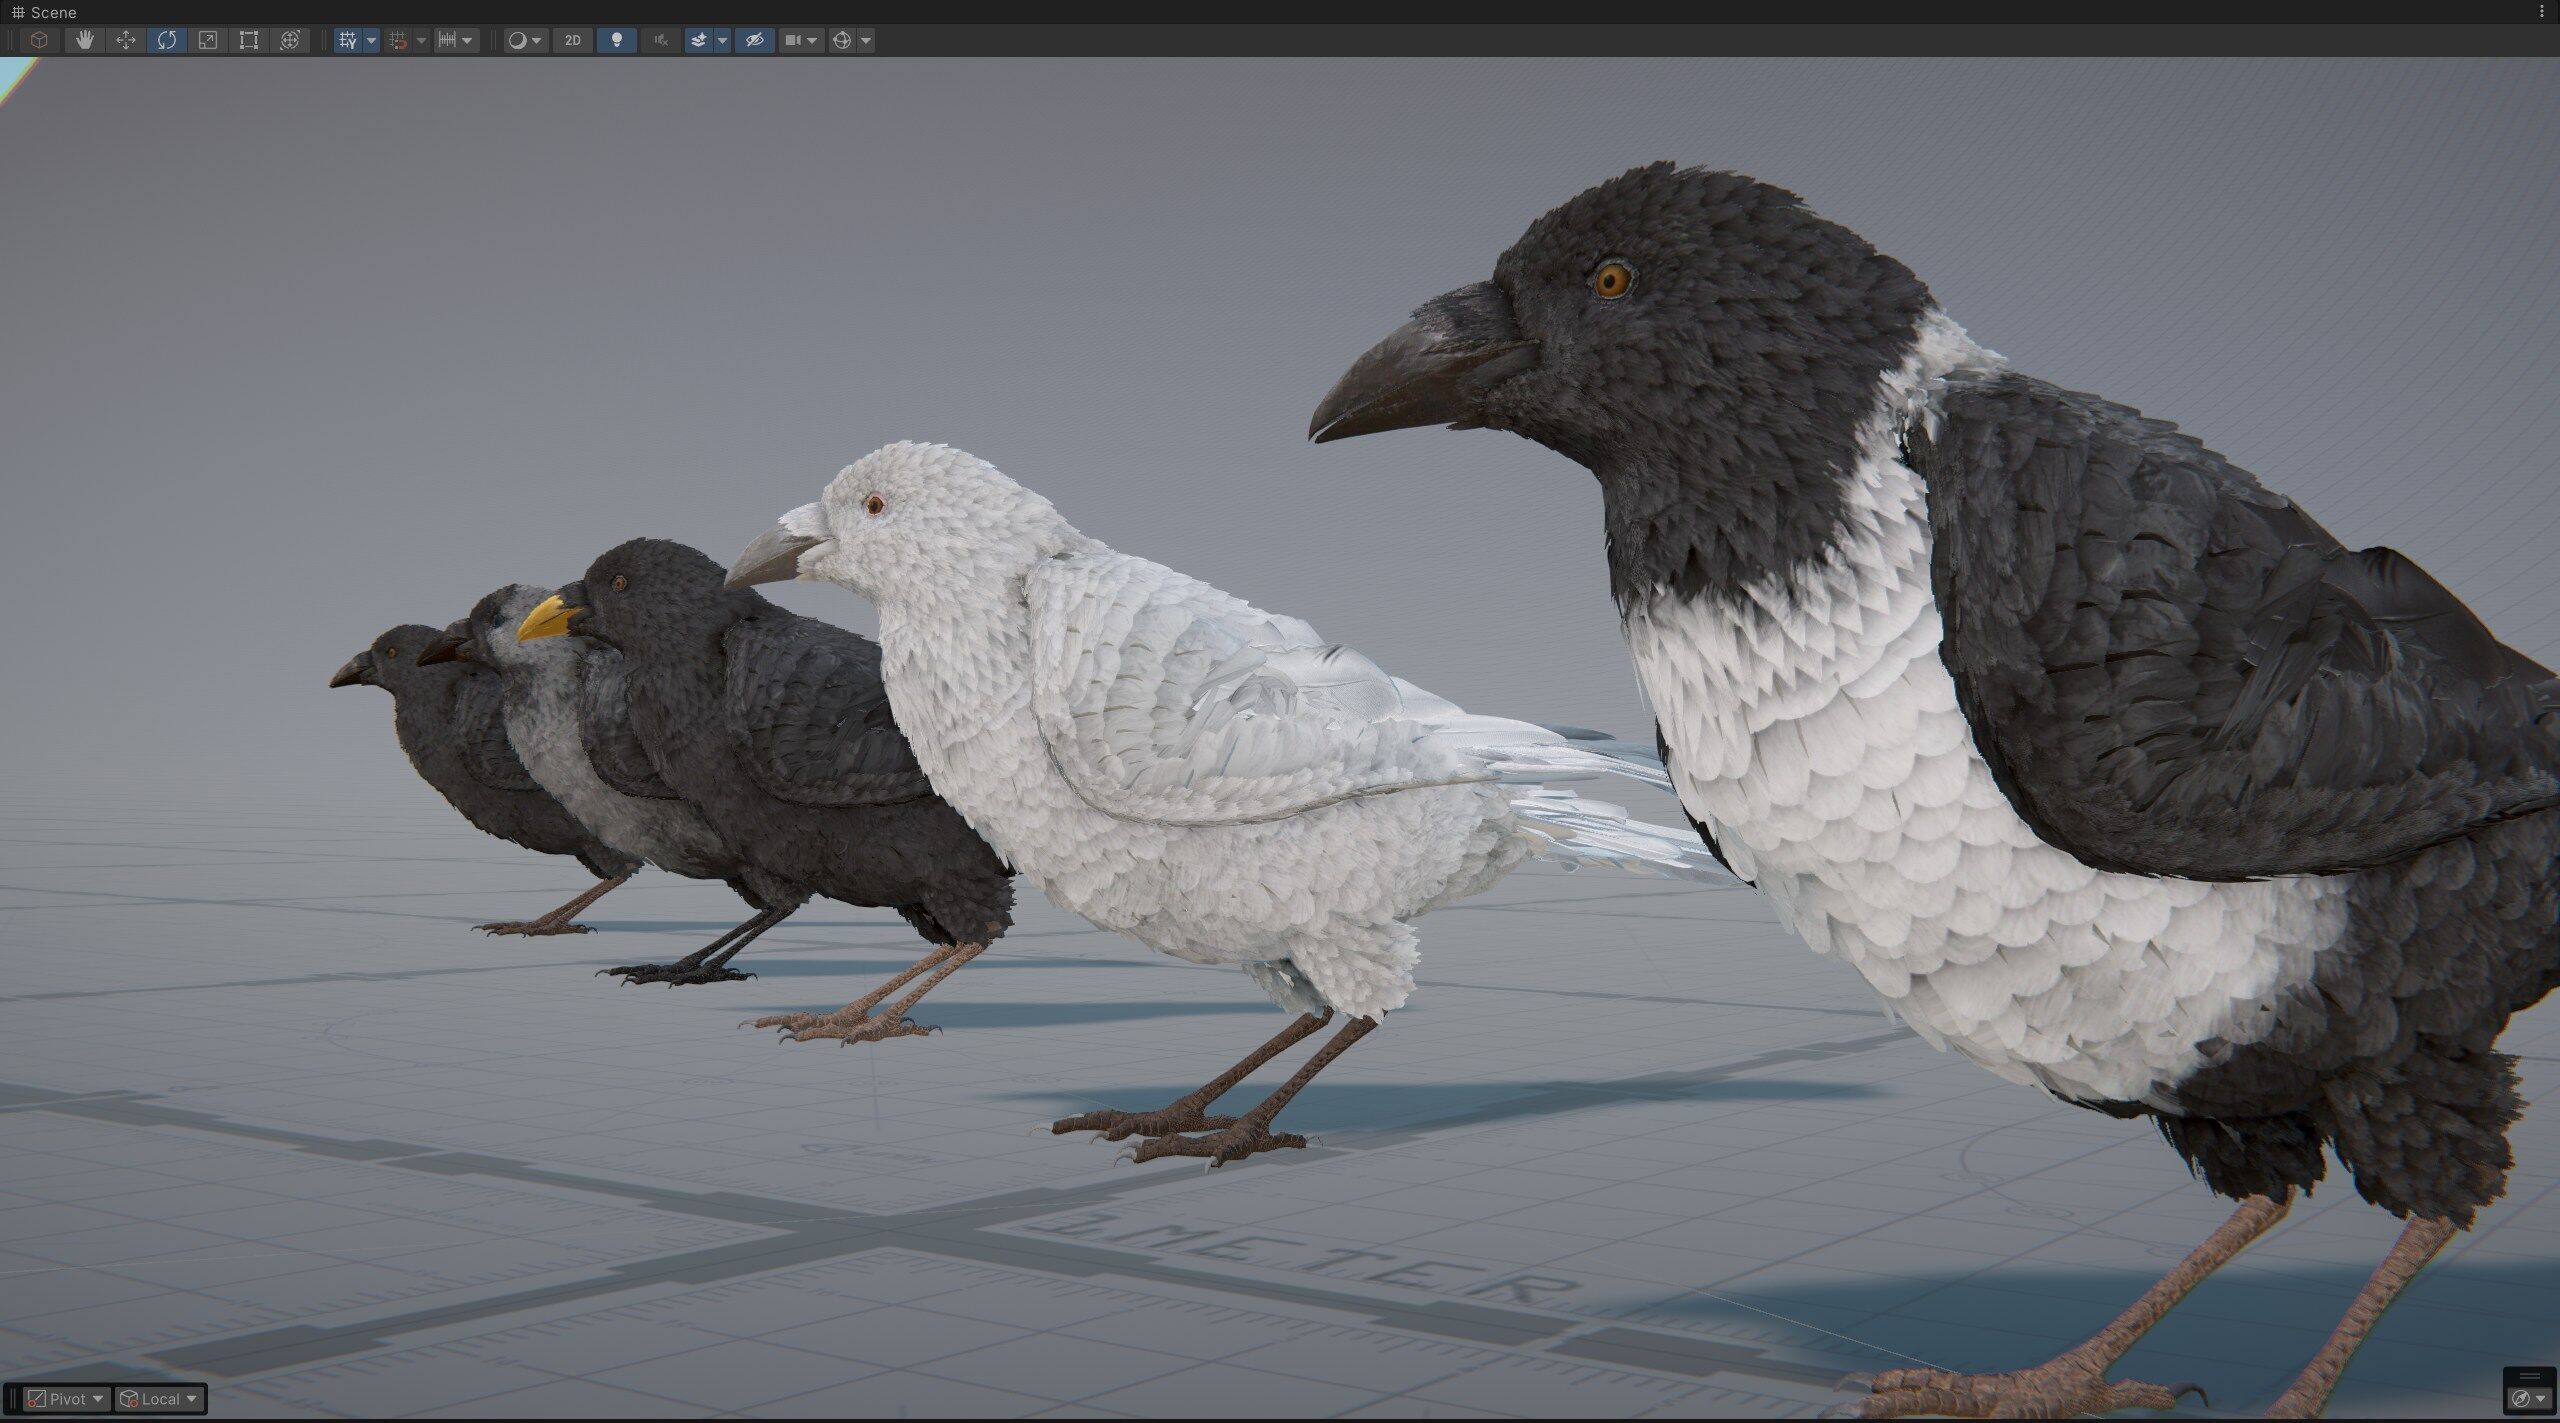Image resolution: width=2560 pixels, height=1423 pixels.
Task: Expand the Gizmos dropdown arrow
Action: coord(866,40)
